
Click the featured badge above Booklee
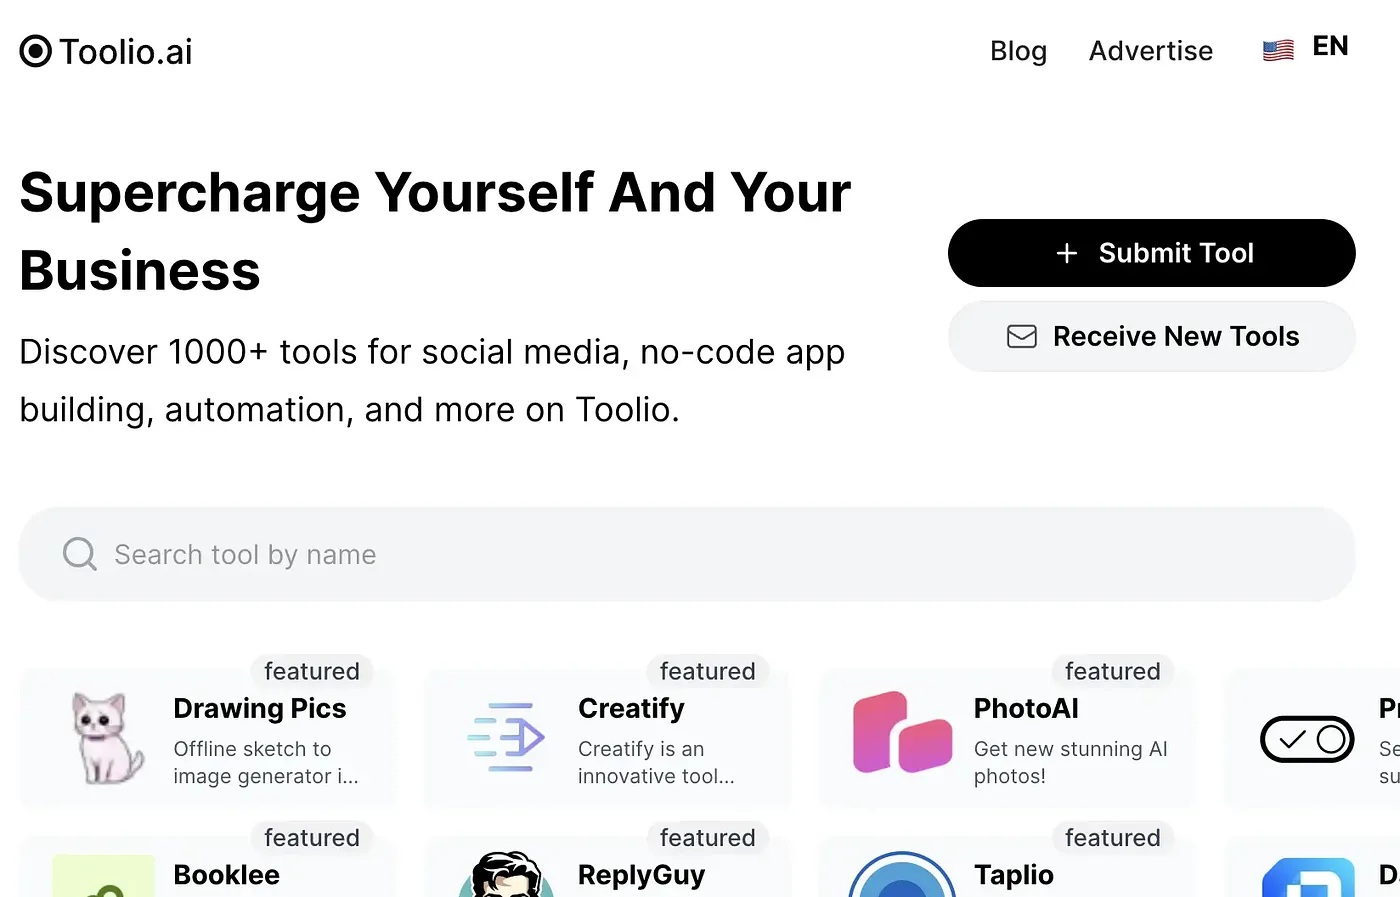tap(312, 838)
